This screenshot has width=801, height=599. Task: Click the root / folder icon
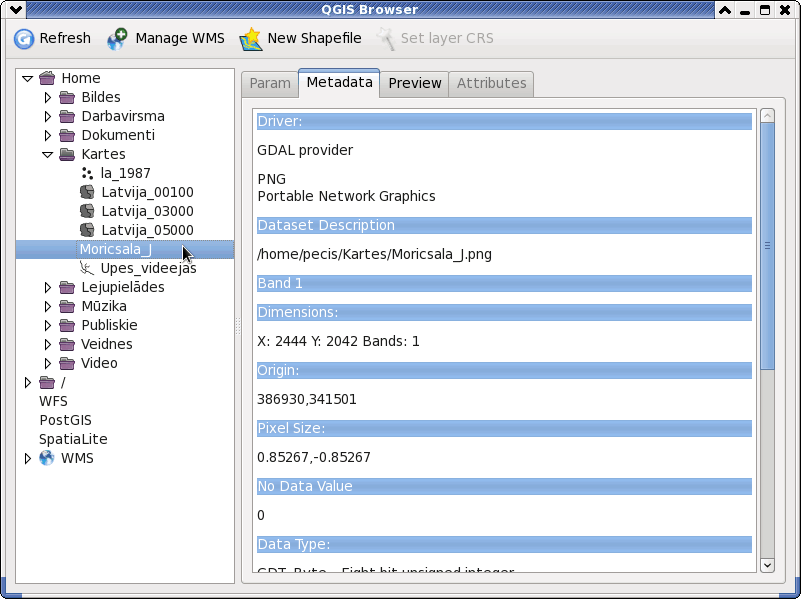[x=47, y=382]
